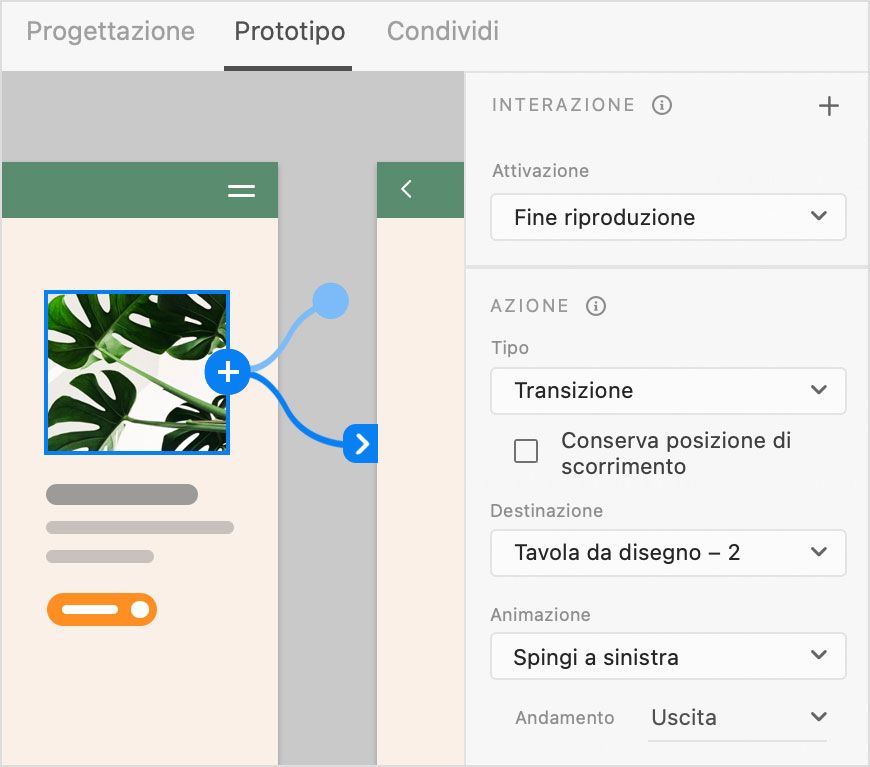Switch to the Progettazione tab

(110, 31)
